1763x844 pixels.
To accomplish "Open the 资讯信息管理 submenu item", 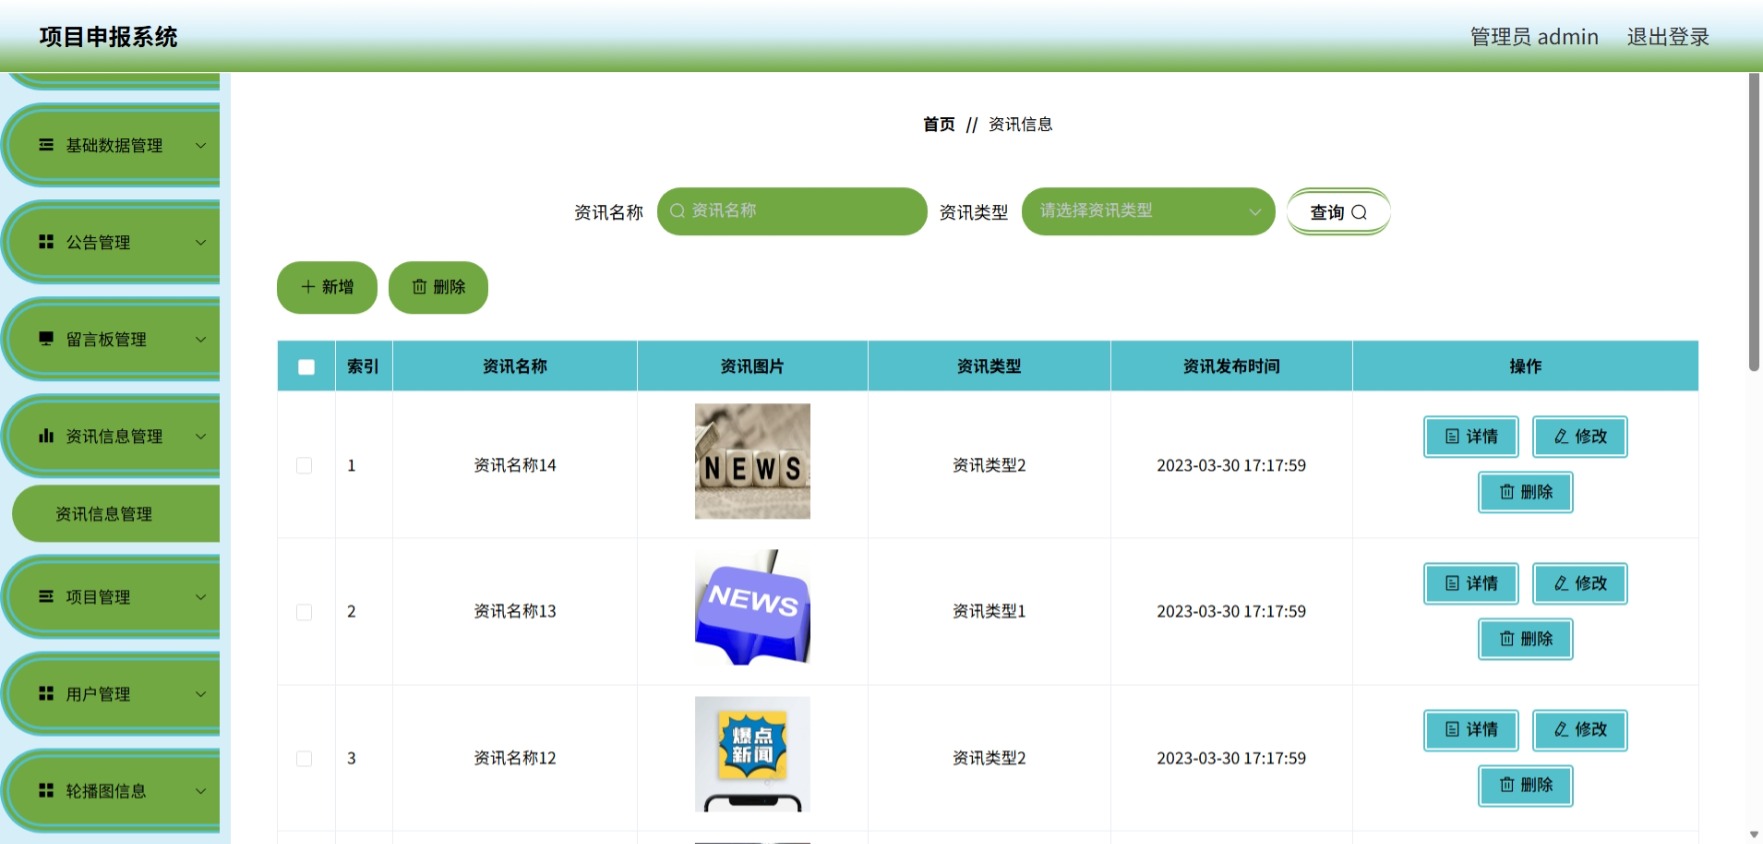I will point(116,514).
